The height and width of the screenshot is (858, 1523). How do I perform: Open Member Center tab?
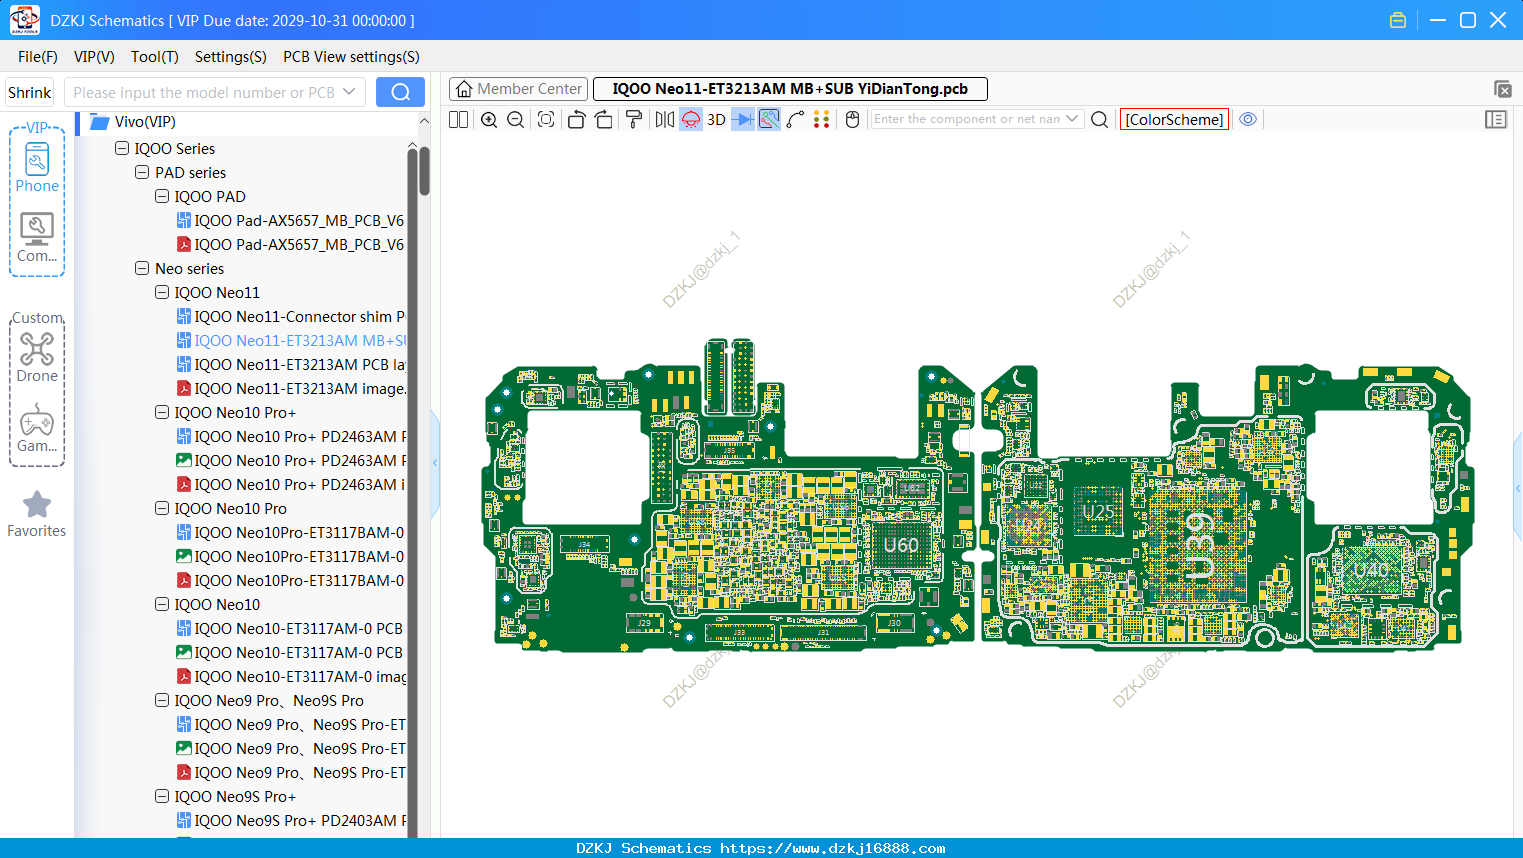(x=519, y=89)
